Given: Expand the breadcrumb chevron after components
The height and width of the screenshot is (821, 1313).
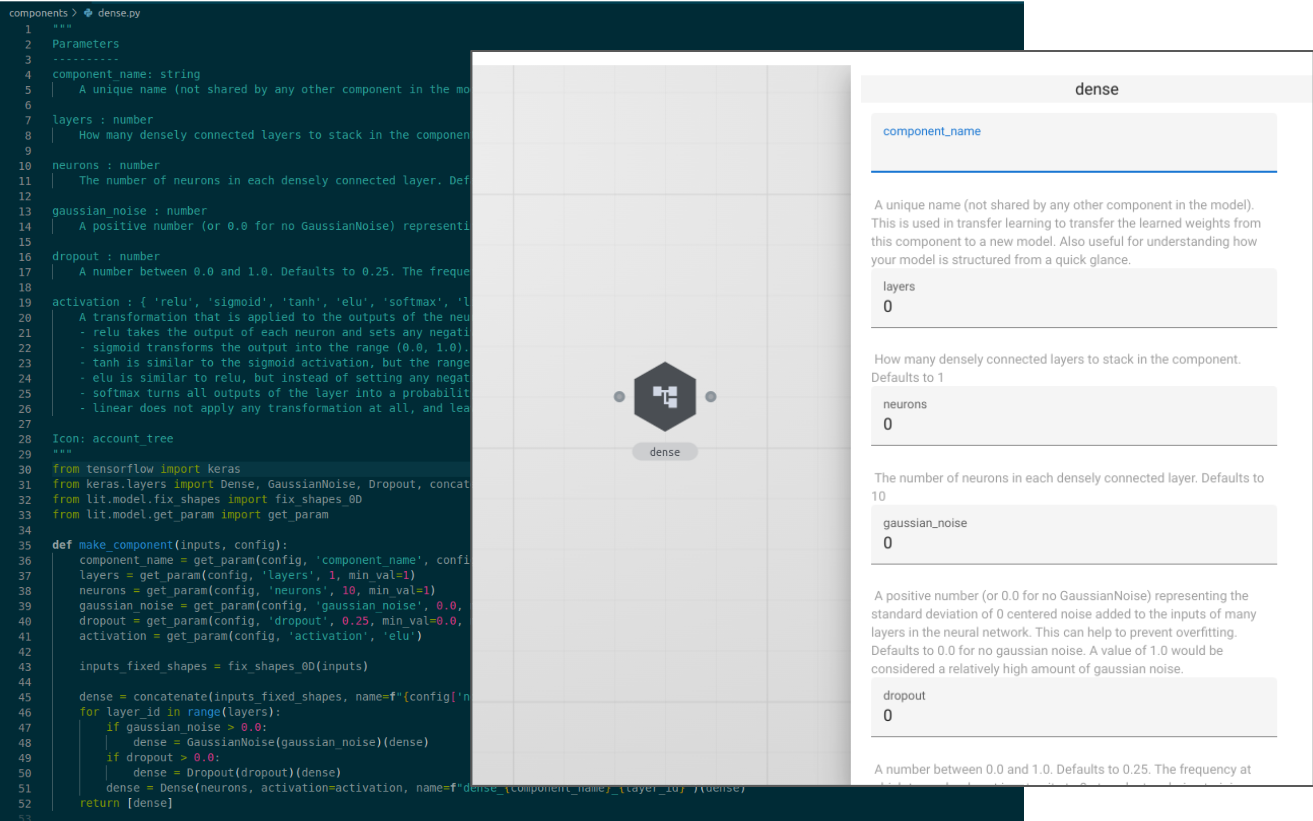Looking at the screenshot, I should (75, 12).
